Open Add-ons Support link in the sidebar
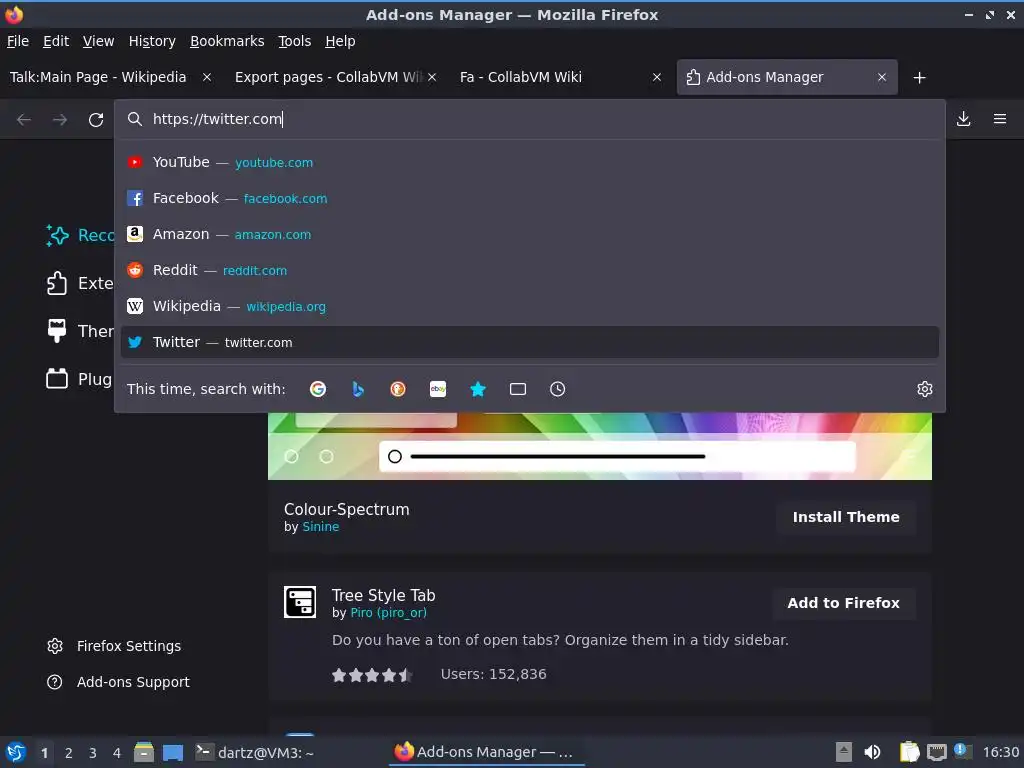Image resolution: width=1024 pixels, height=768 pixels. coord(133,682)
